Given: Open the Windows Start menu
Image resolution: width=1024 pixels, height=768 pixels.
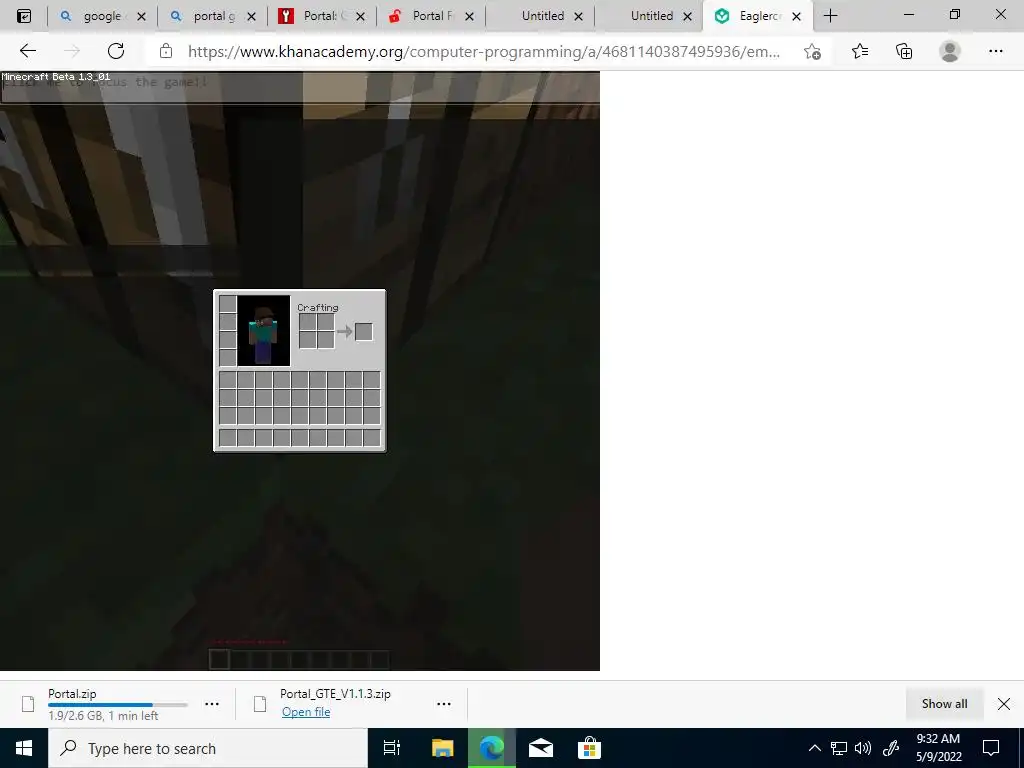Looking at the screenshot, I should tap(24, 748).
